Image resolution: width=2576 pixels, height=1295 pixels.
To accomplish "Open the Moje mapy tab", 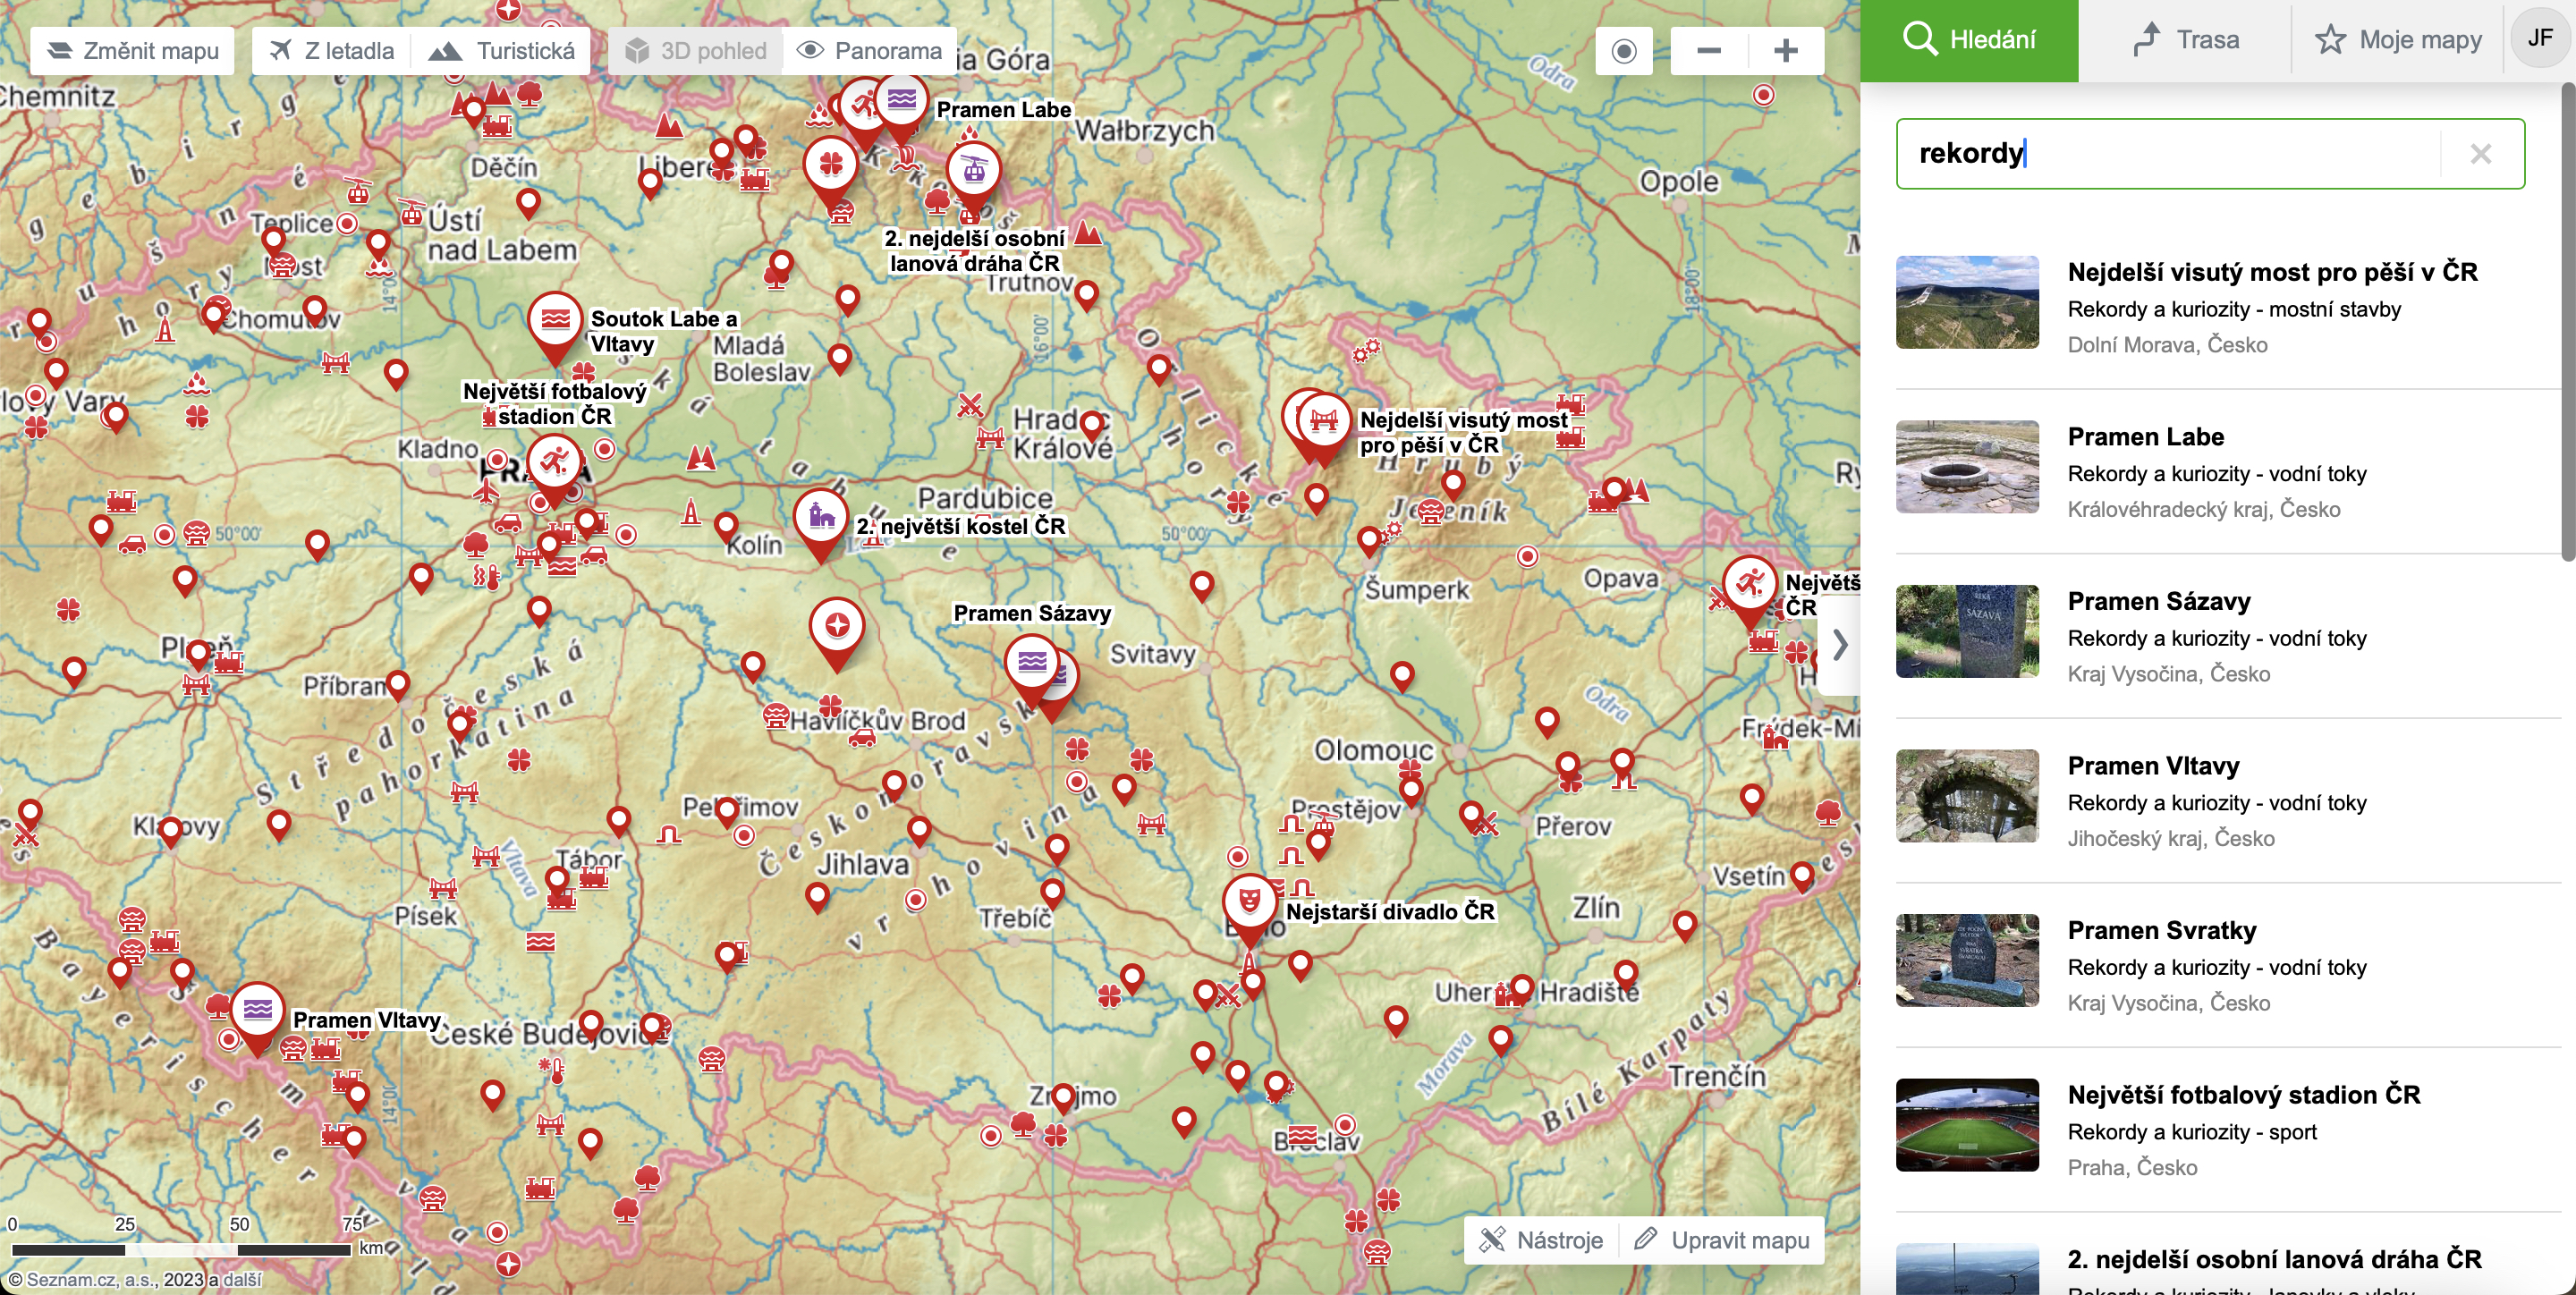I will pyautogui.click(x=2398, y=40).
